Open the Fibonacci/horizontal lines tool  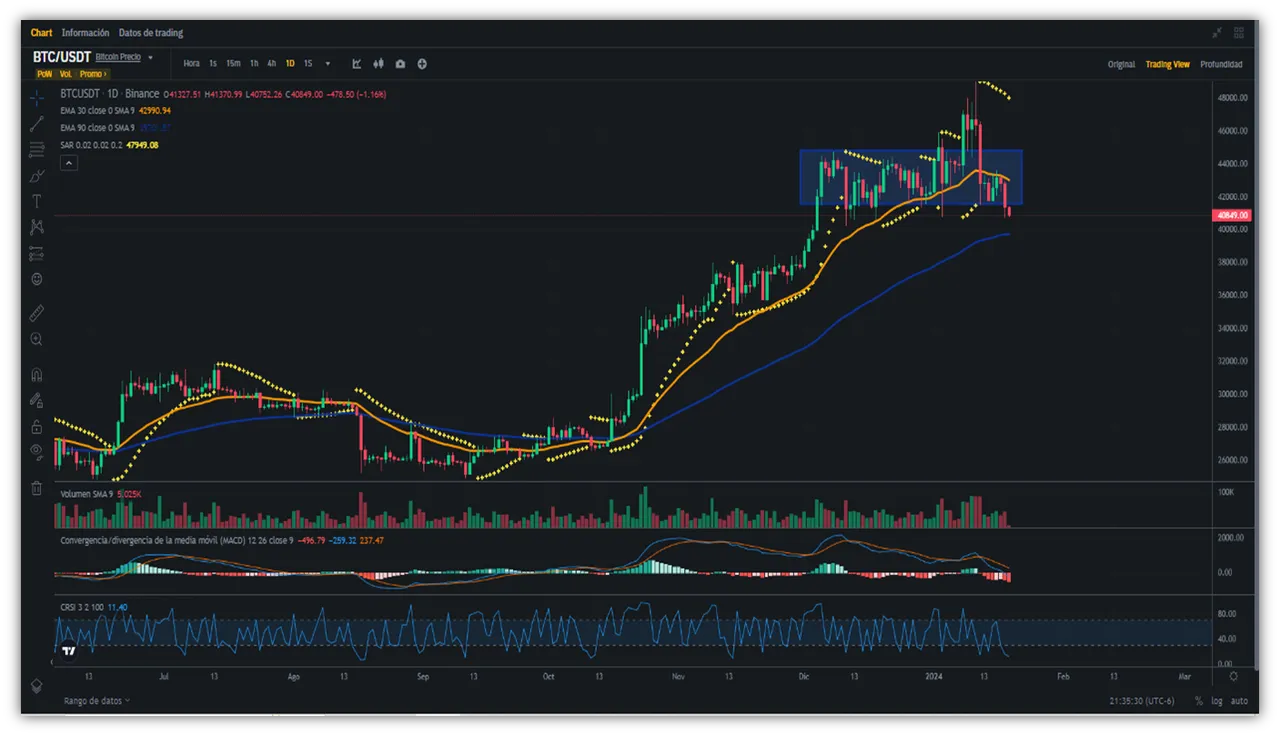click(x=36, y=150)
